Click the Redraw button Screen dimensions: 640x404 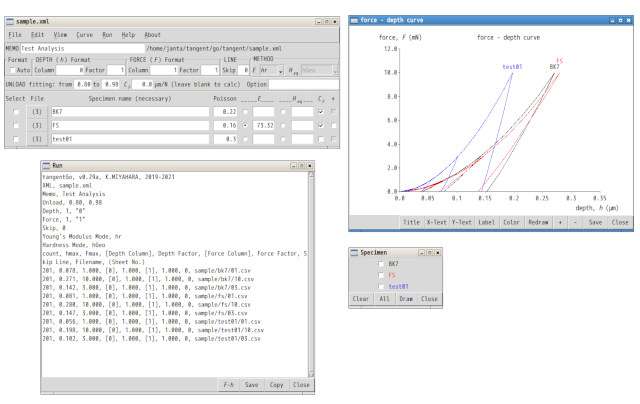[x=538, y=222]
